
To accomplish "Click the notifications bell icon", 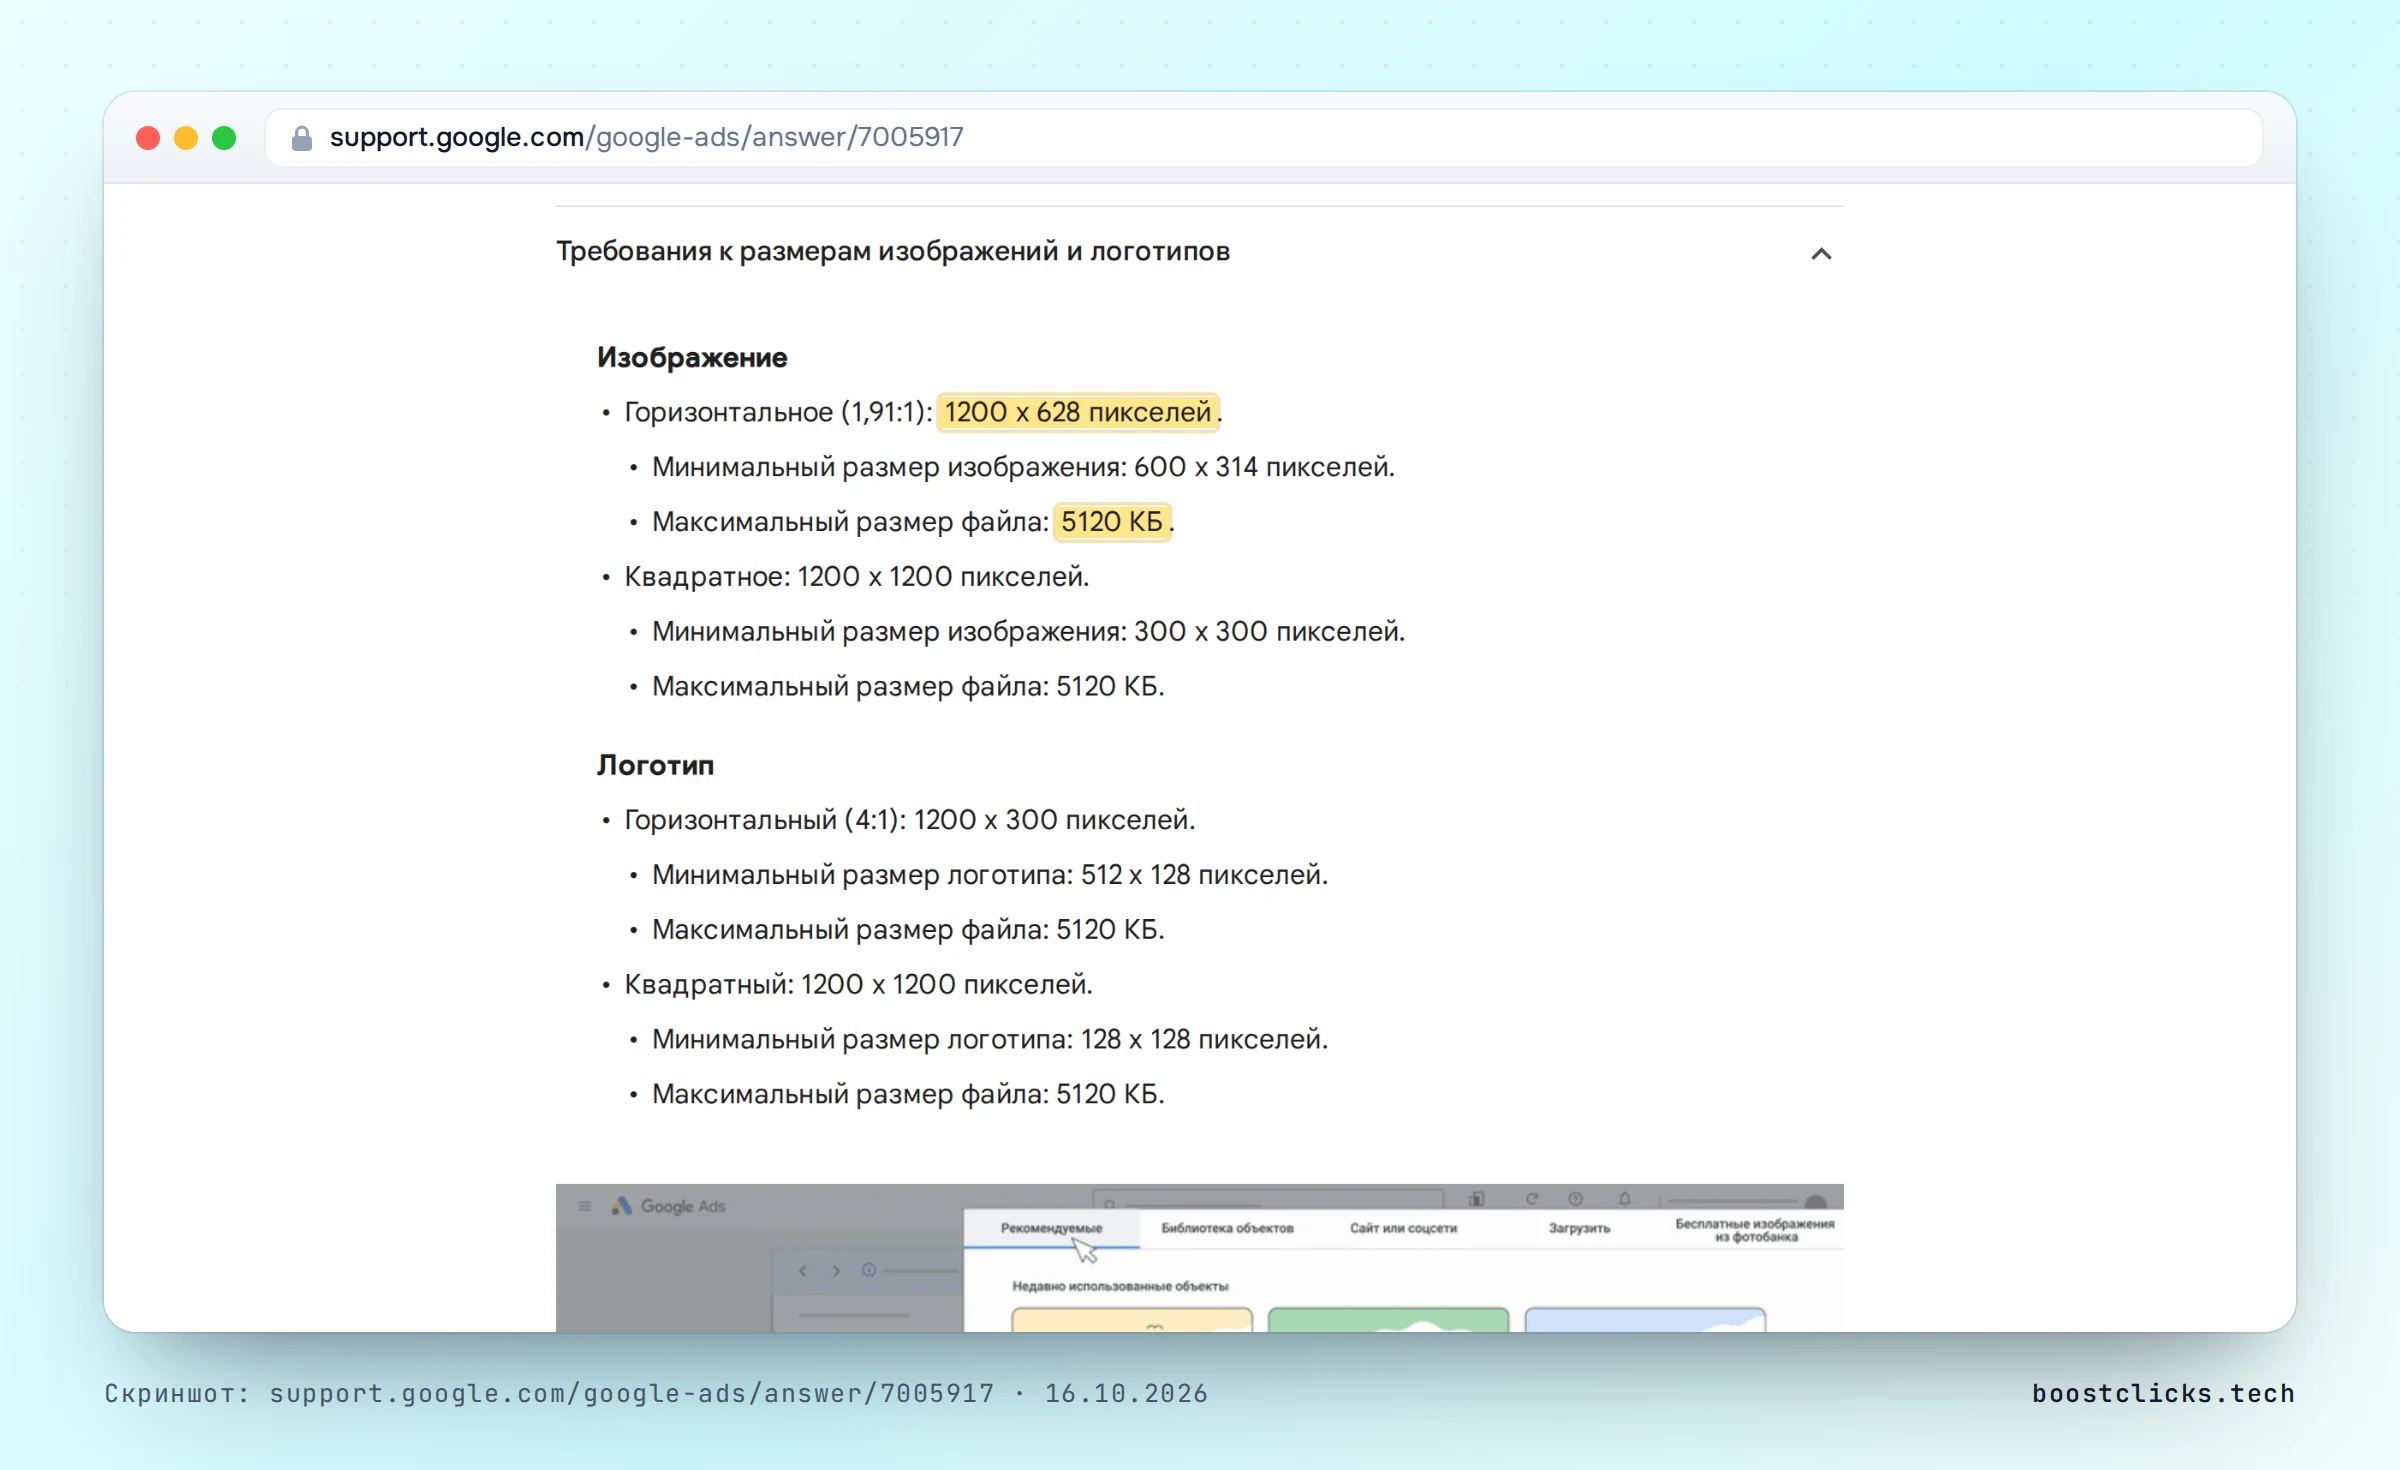I will click(1624, 1198).
